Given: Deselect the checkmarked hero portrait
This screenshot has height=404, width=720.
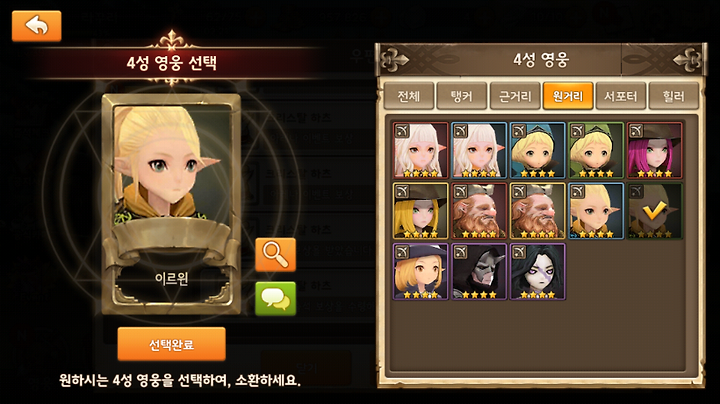Looking at the screenshot, I should tap(654, 211).
